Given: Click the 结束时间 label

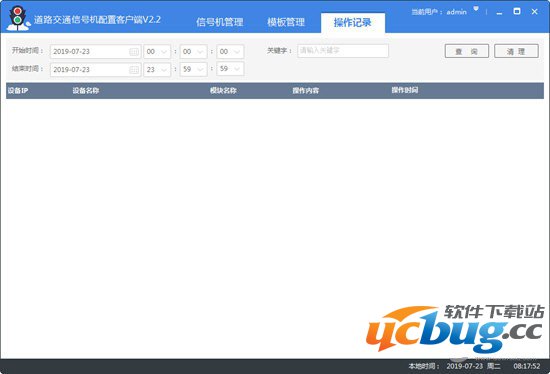Looking at the screenshot, I should 27,68.
